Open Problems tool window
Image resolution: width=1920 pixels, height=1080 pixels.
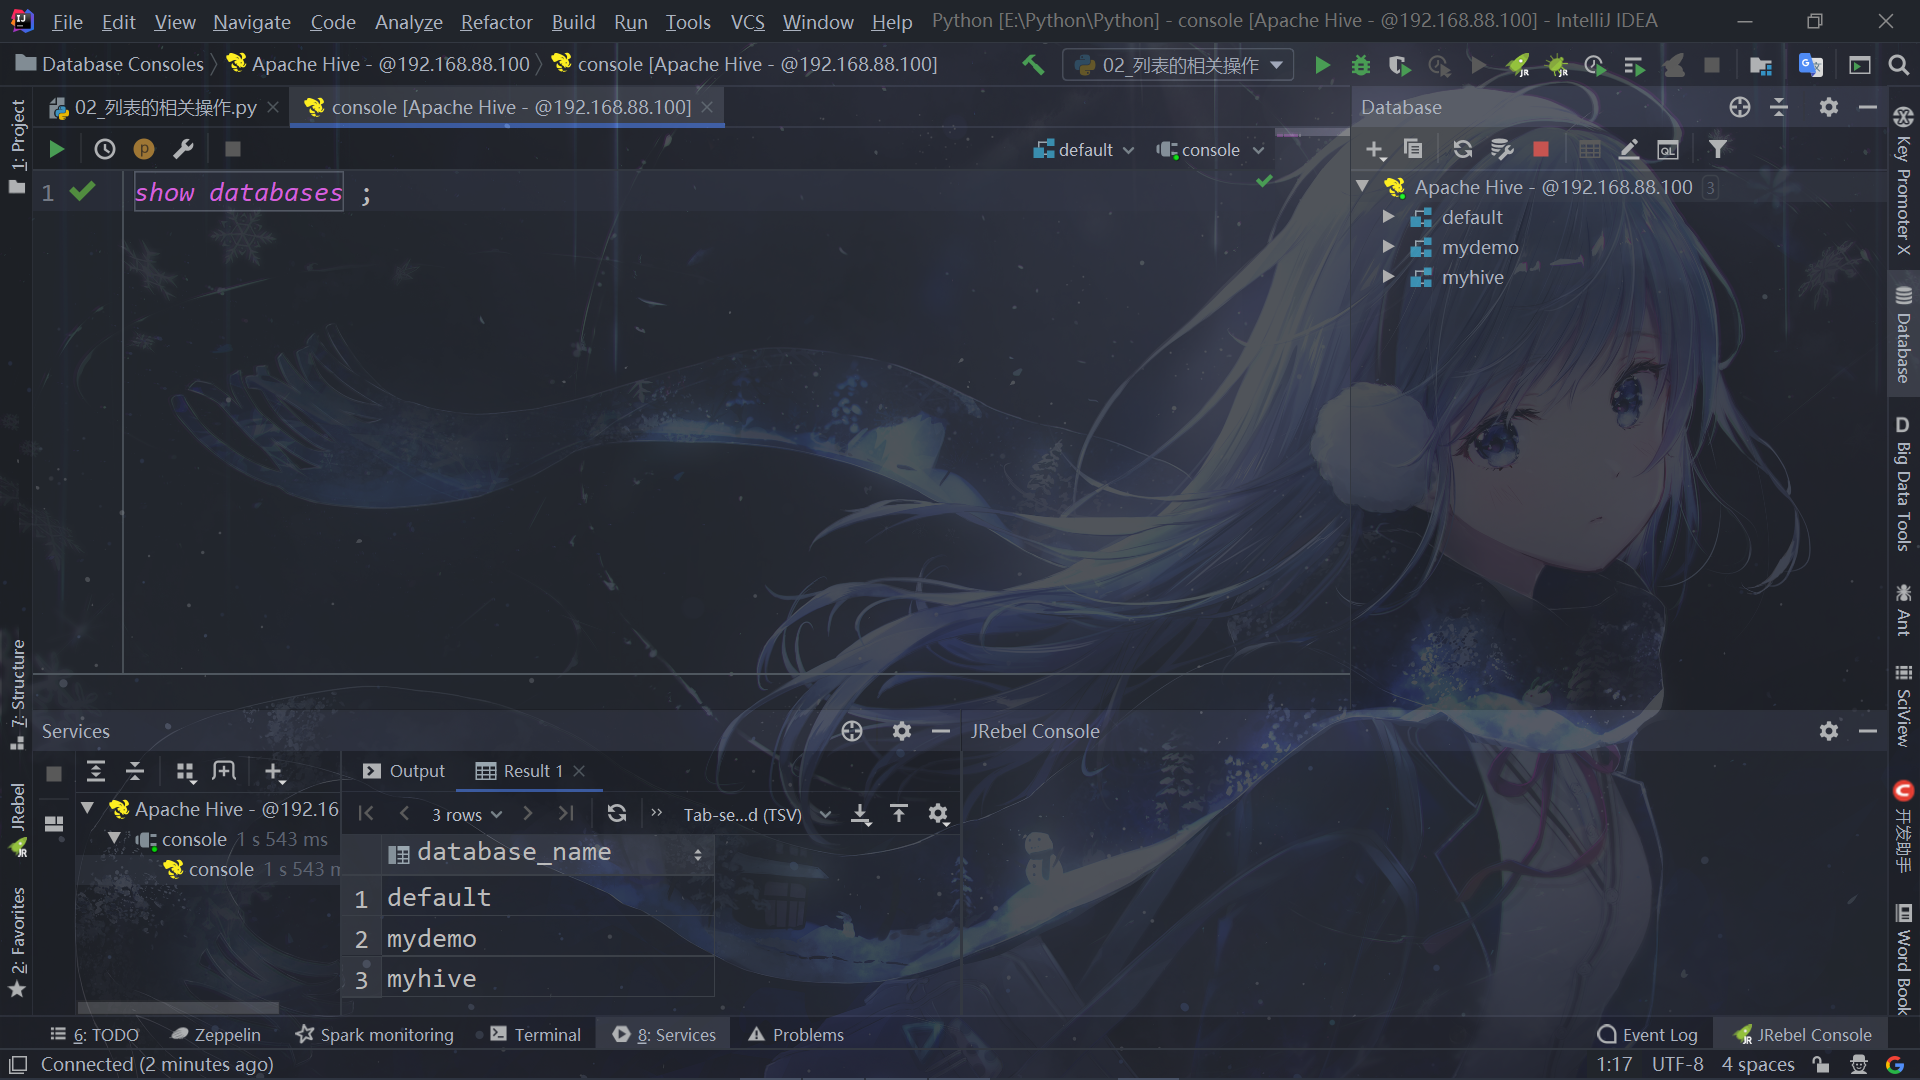click(x=797, y=1035)
